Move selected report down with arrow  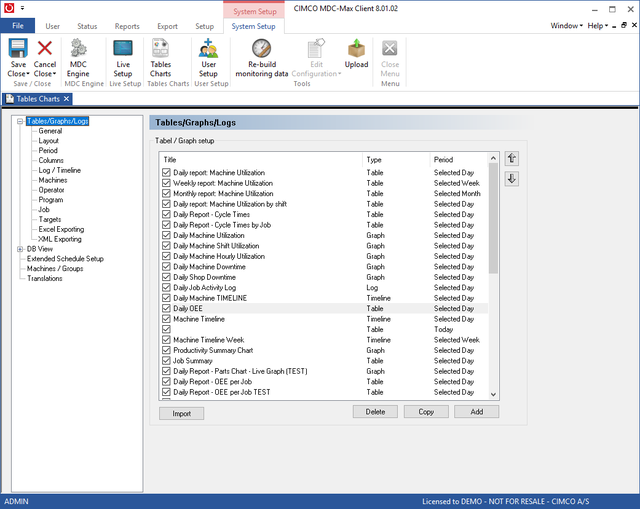pyautogui.click(x=512, y=179)
